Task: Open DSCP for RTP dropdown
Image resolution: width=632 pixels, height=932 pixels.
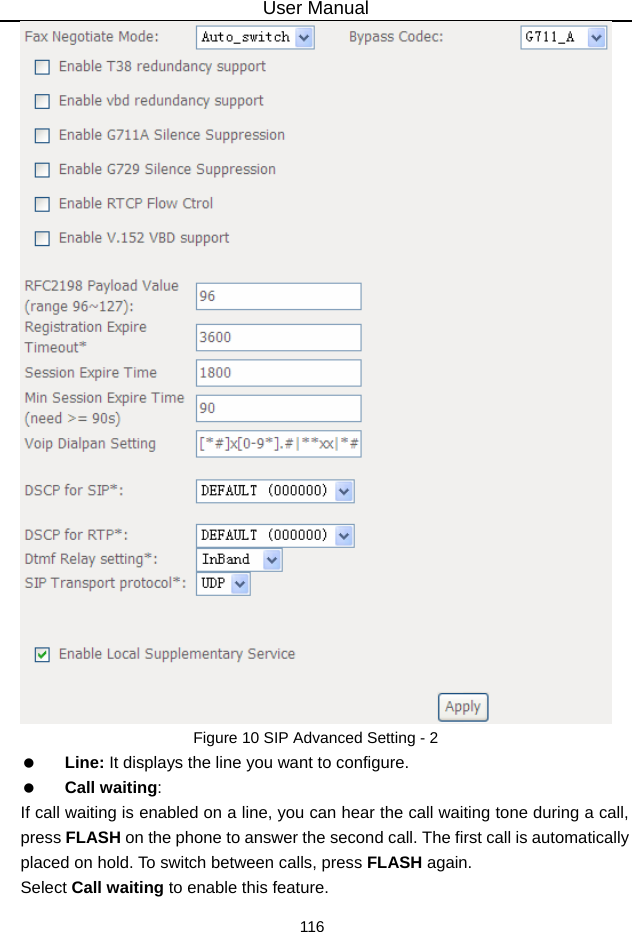Action: click(x=275, y=535)
